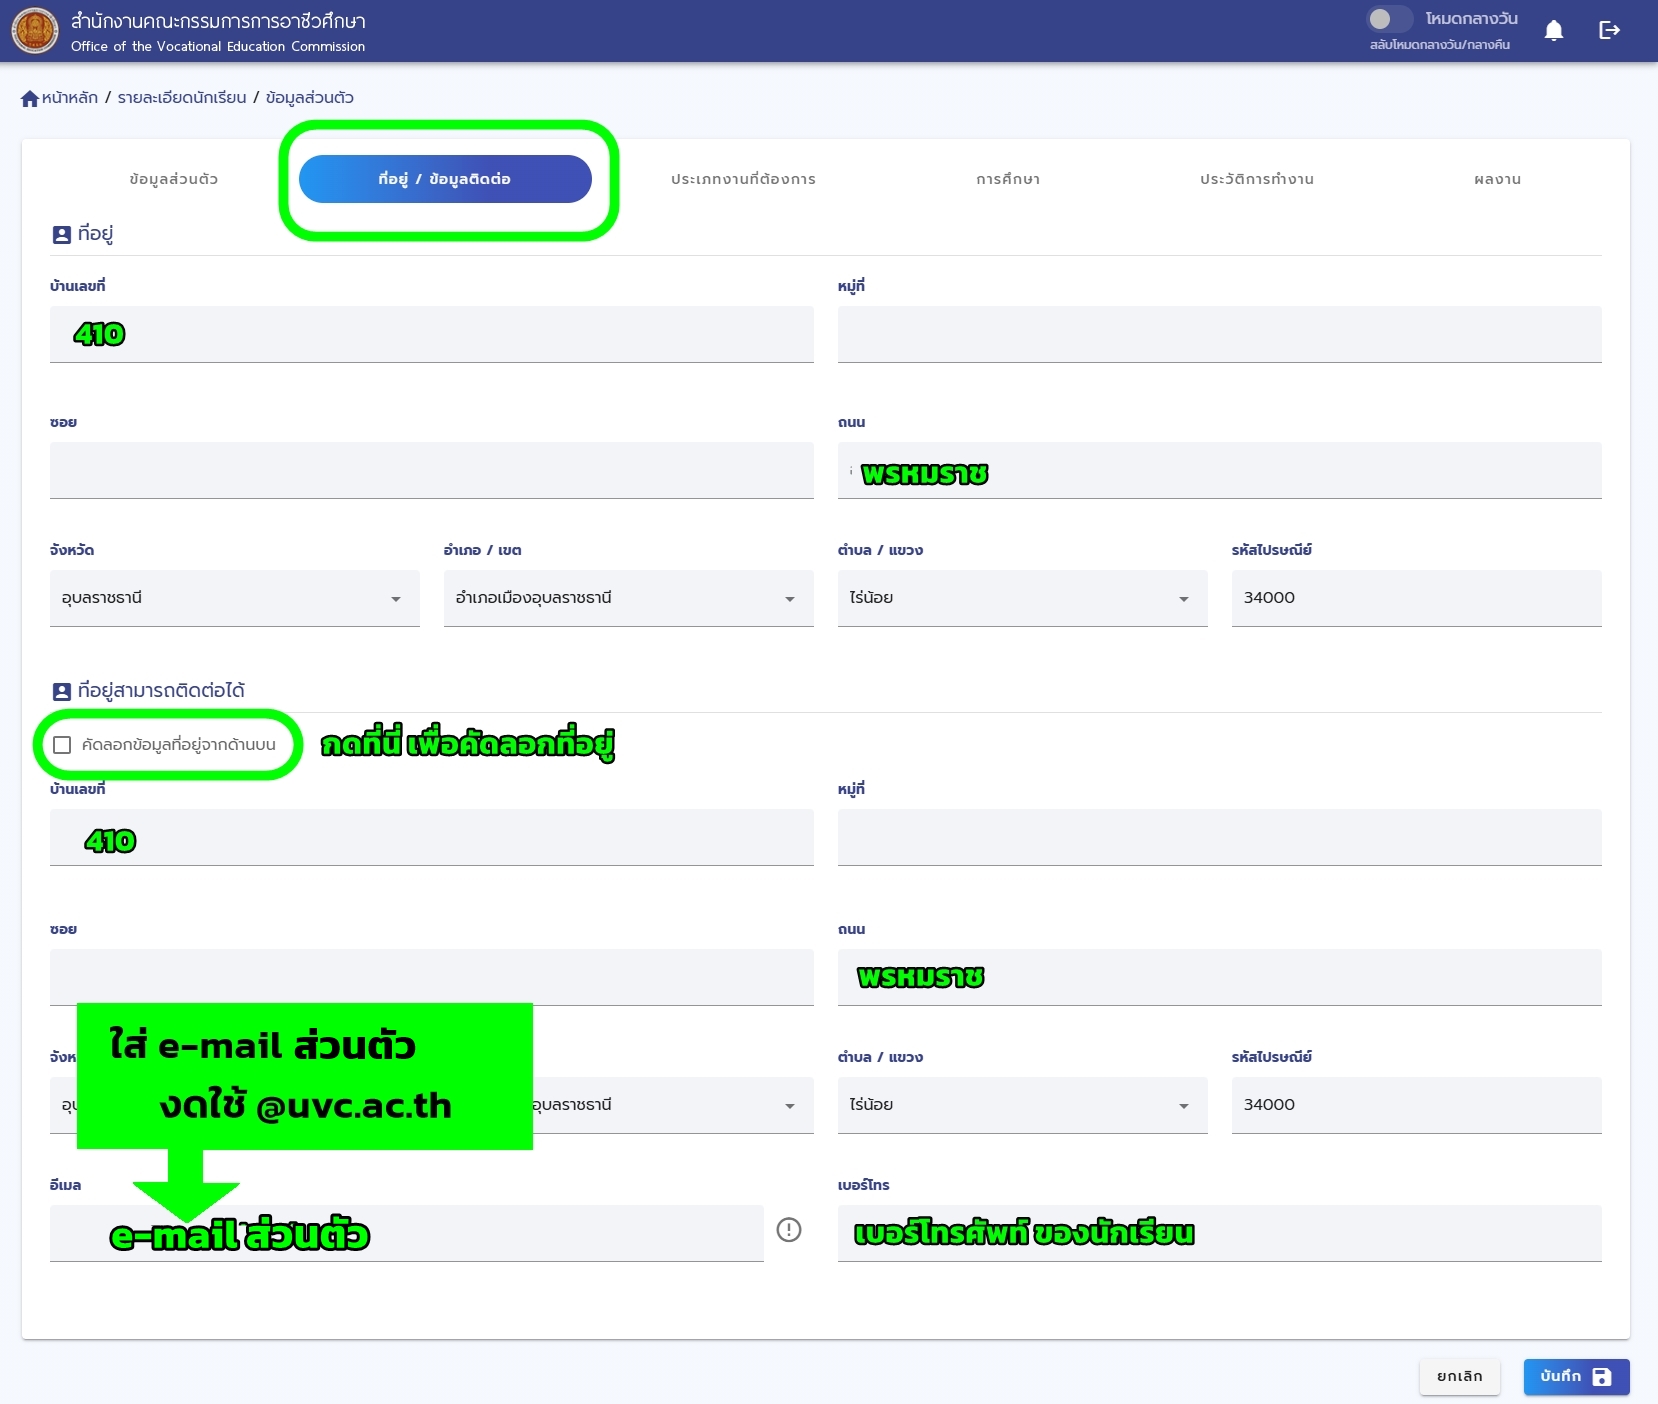Go to หน้าหลัก breadcrumb link
1658x1404 pixels.
[x=70, y=98]
